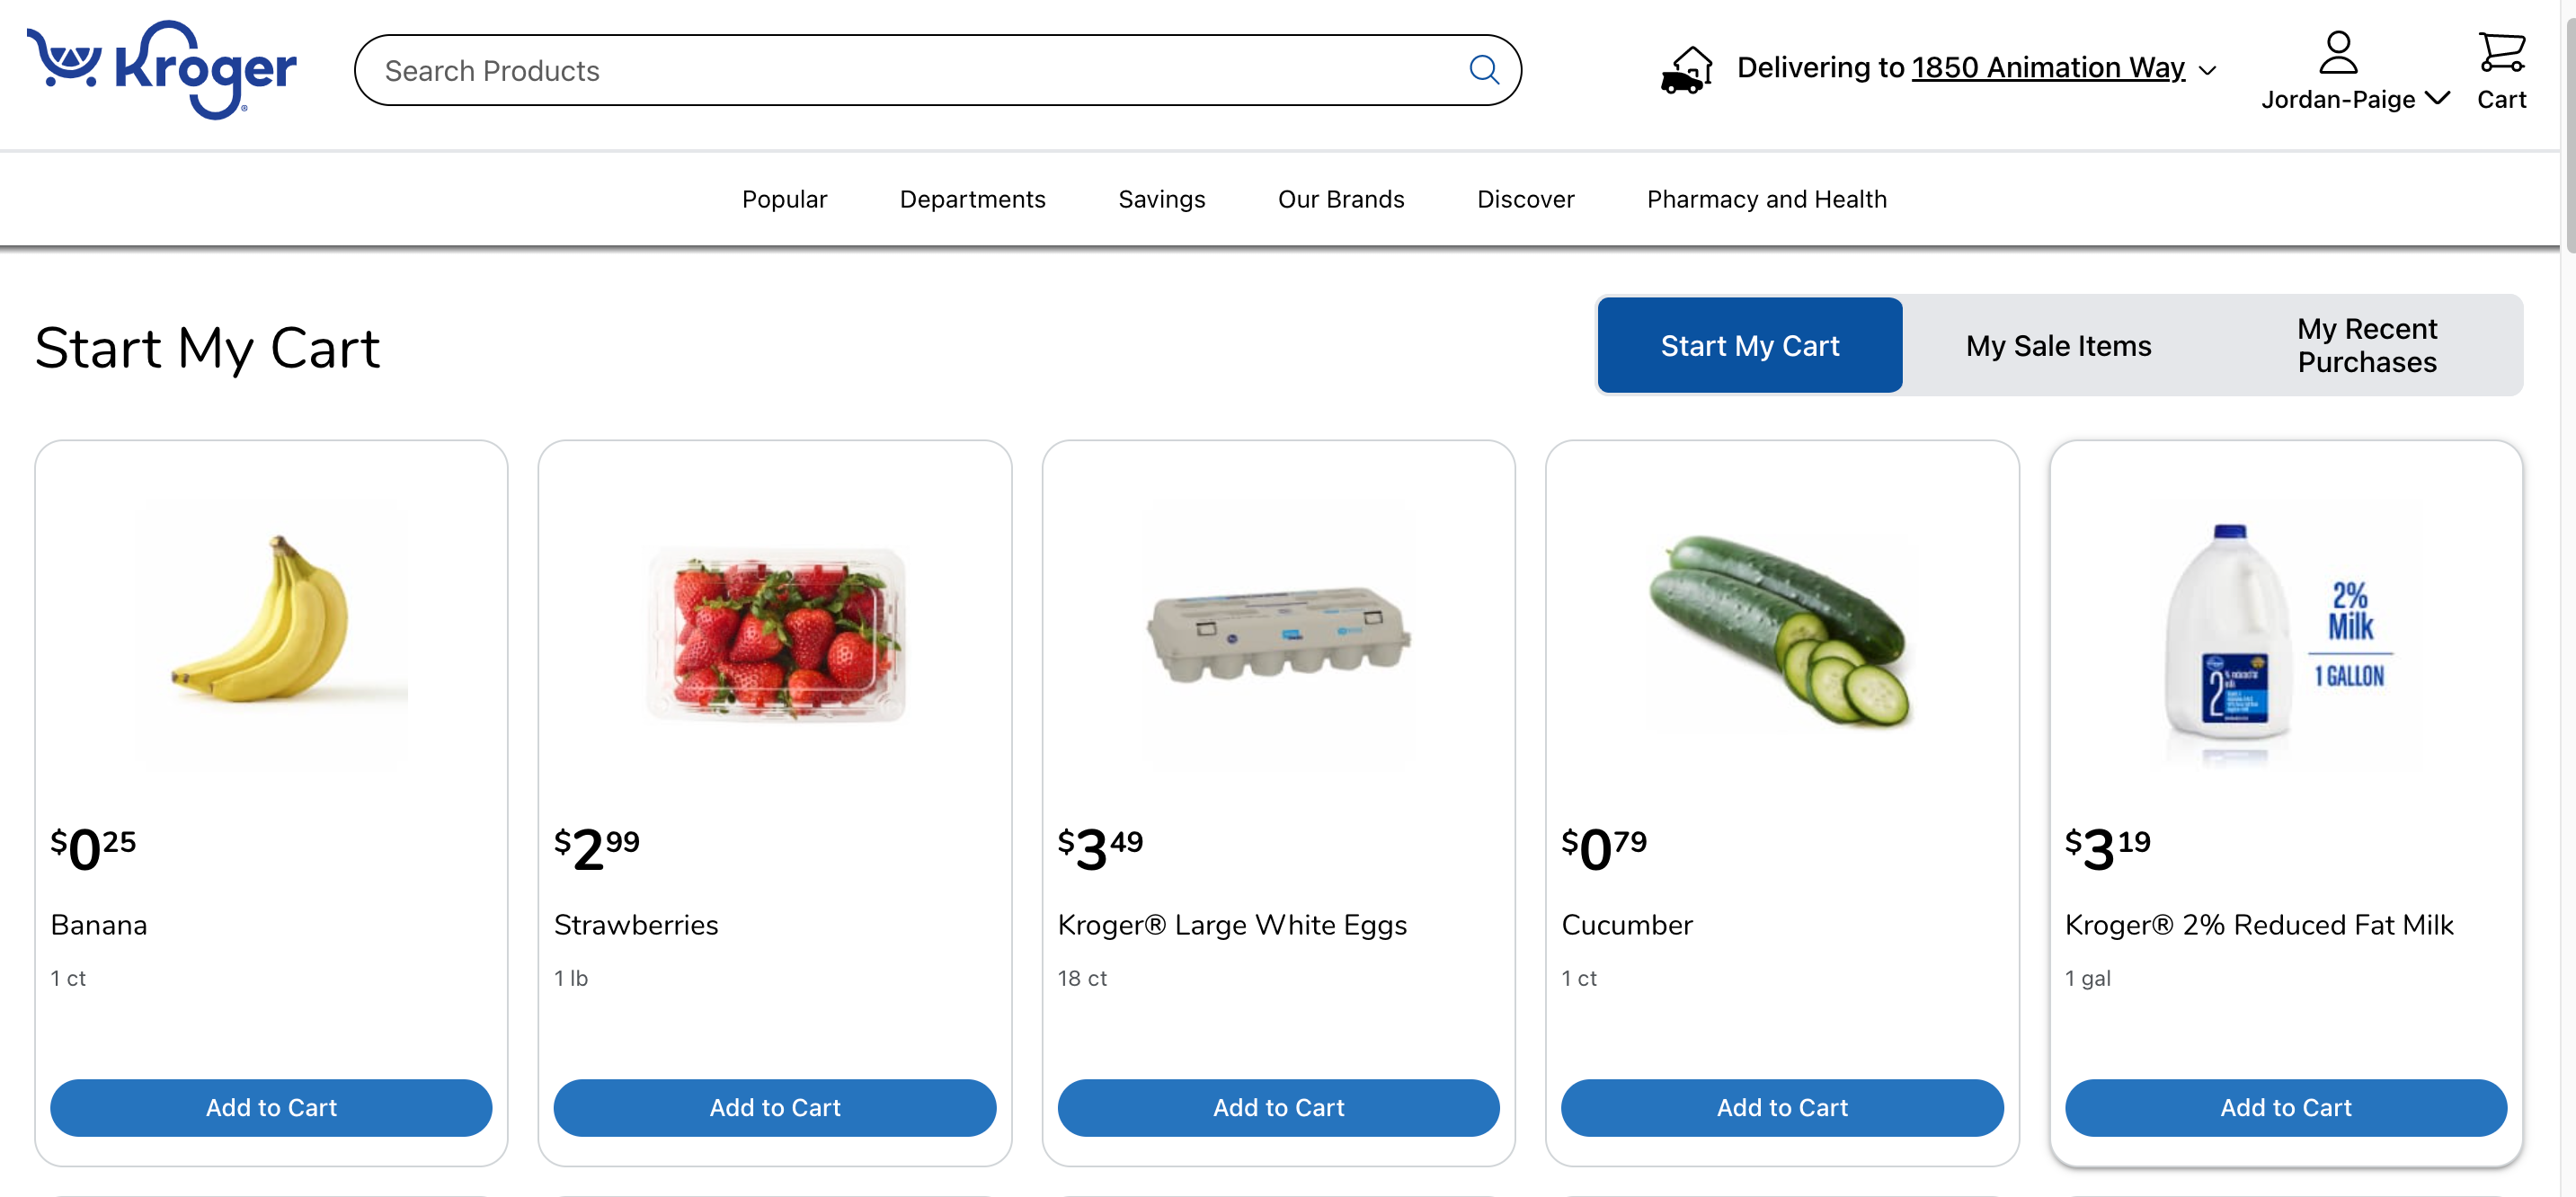
Task: Open the Kroger Large White Eggs image
Action: click(x=1278, y=634)
